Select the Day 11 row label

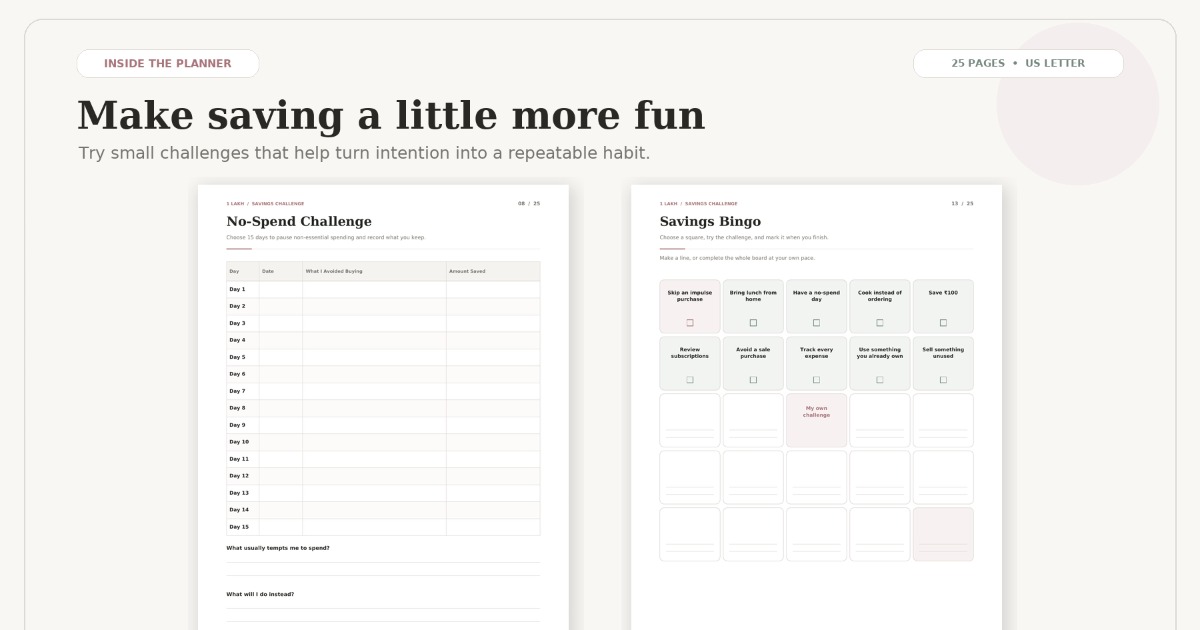tap(239, 459)
